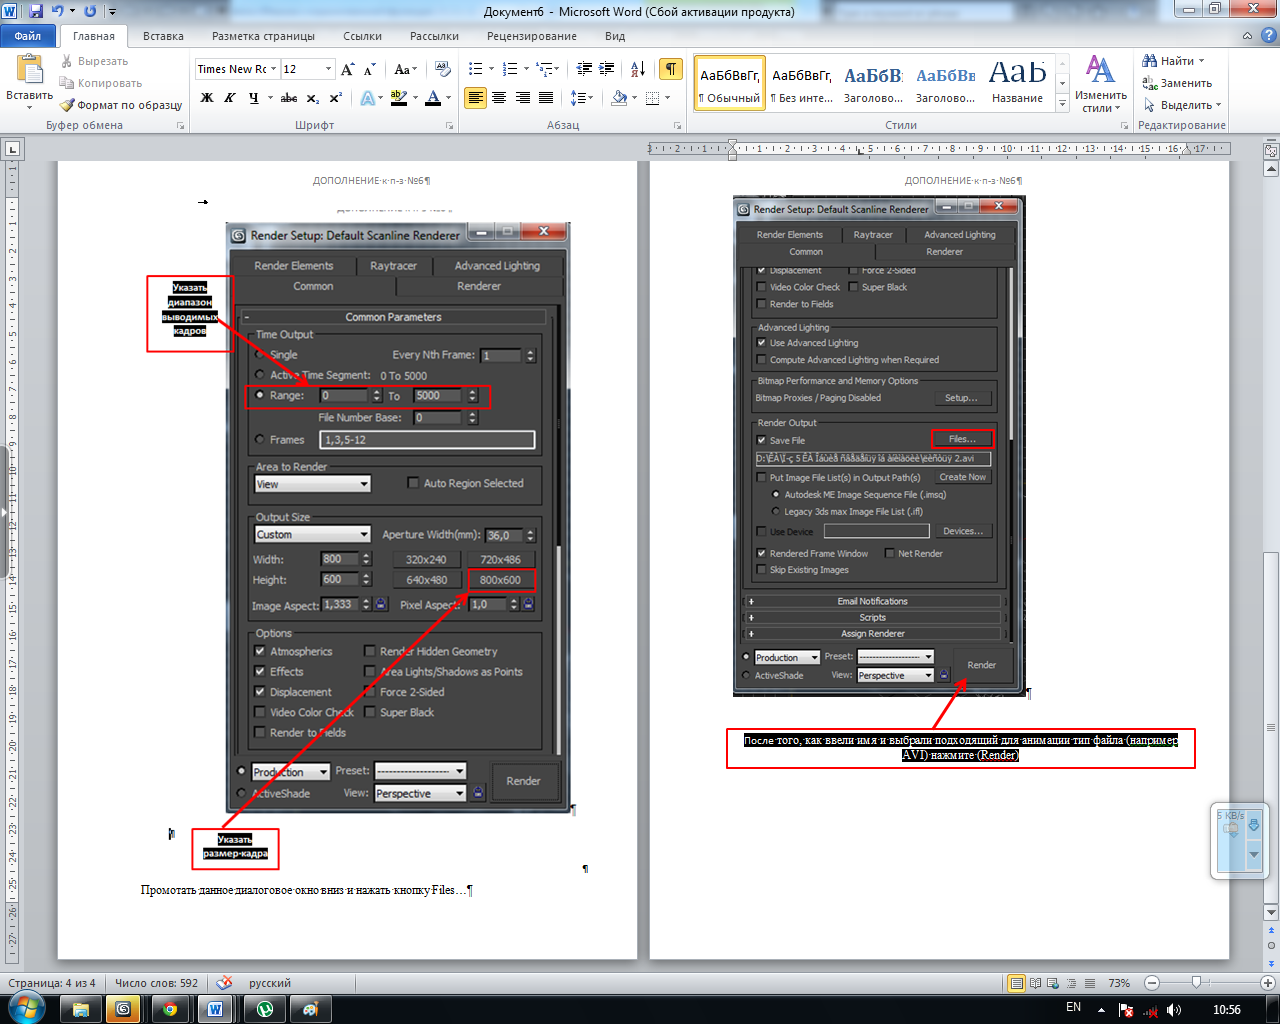The width and height of the screenshot is (1280, 1024).
Task: Click the volume icon in system tray
Action: 1174,1010
